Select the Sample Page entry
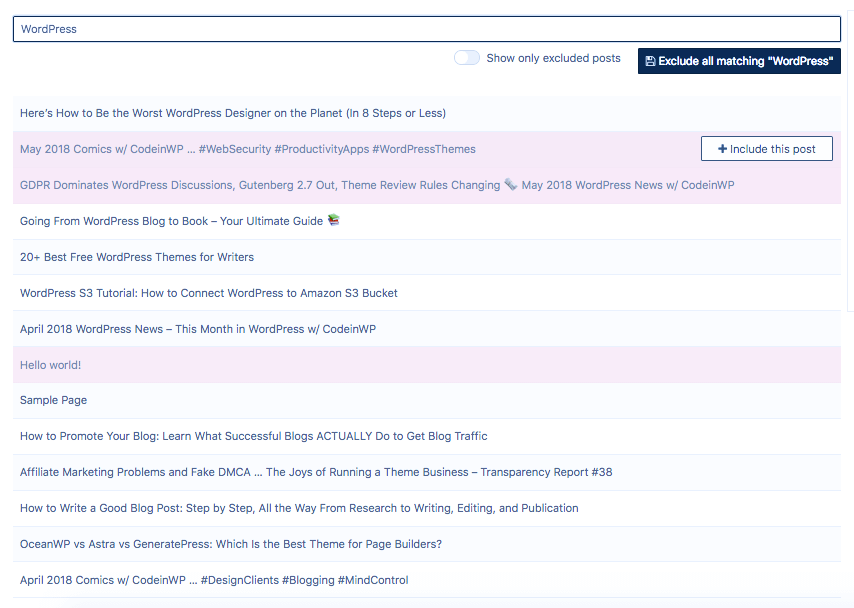 [54, 400]
